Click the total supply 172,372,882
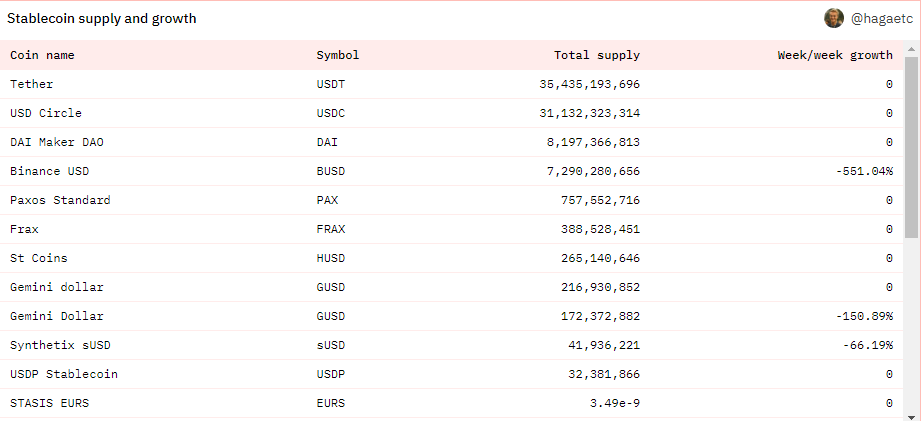The height and width of the screenshot is (421, 924). [x=600, y=316]
